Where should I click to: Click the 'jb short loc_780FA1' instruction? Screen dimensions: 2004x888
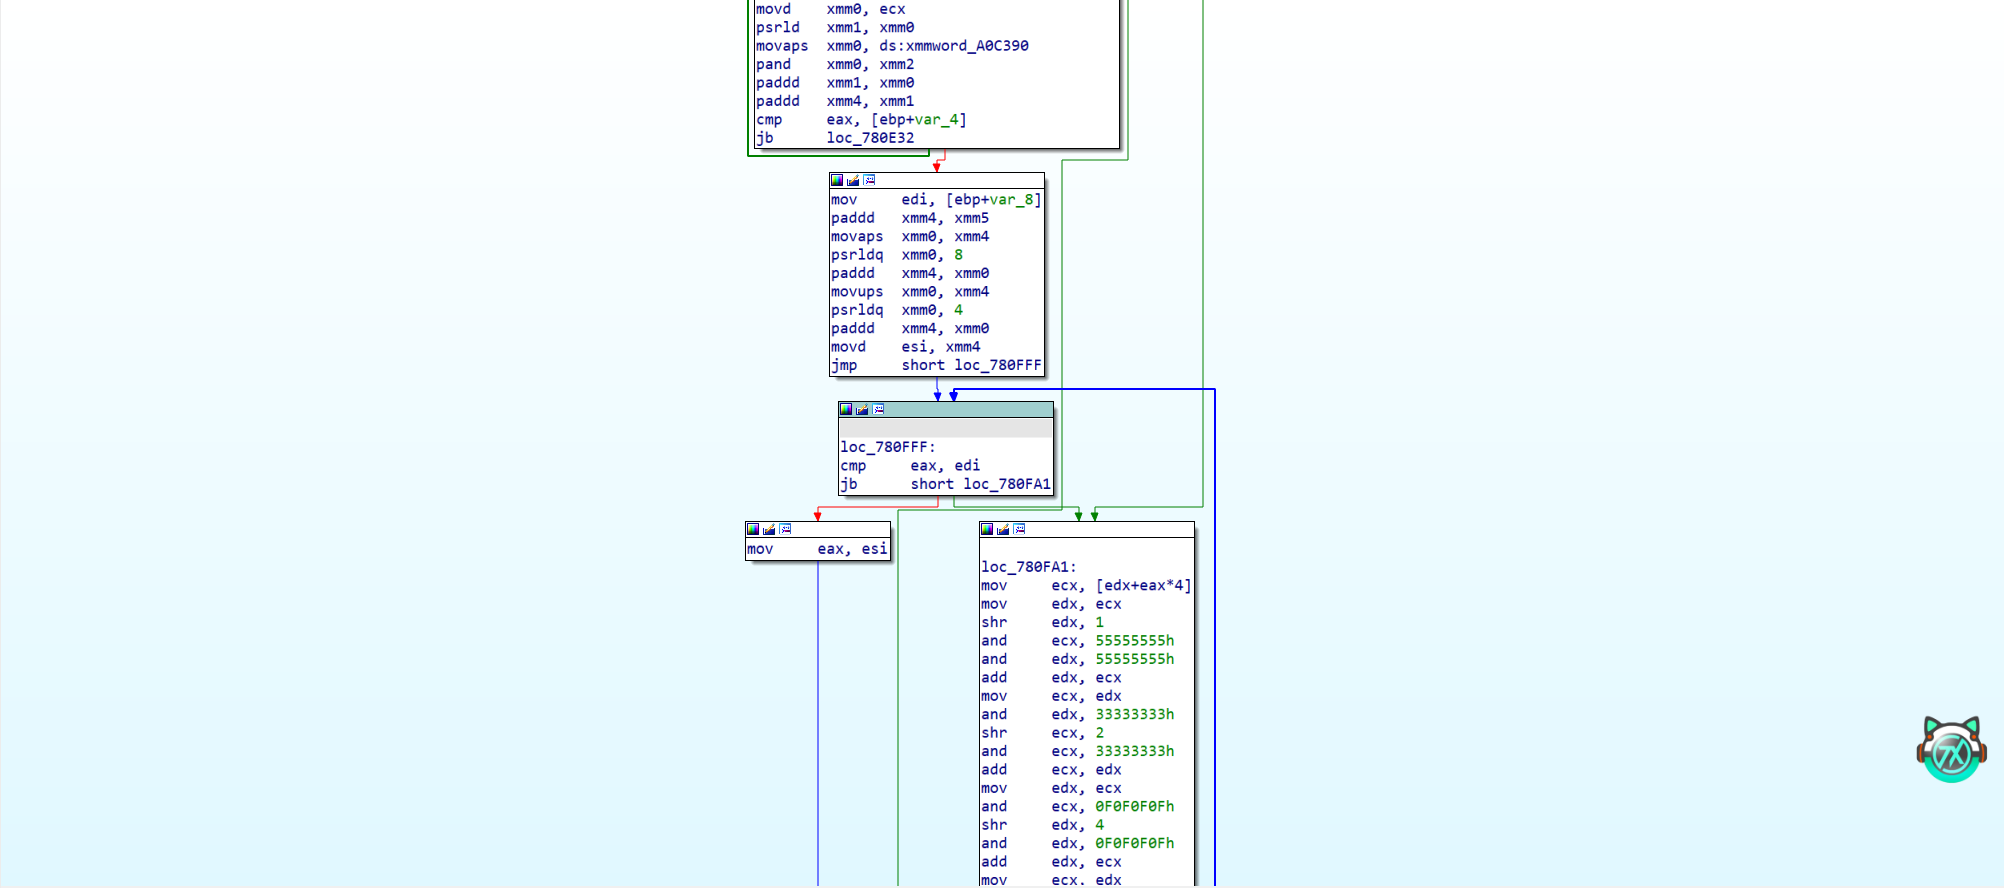pyautogui.click(x=946, y=484)
